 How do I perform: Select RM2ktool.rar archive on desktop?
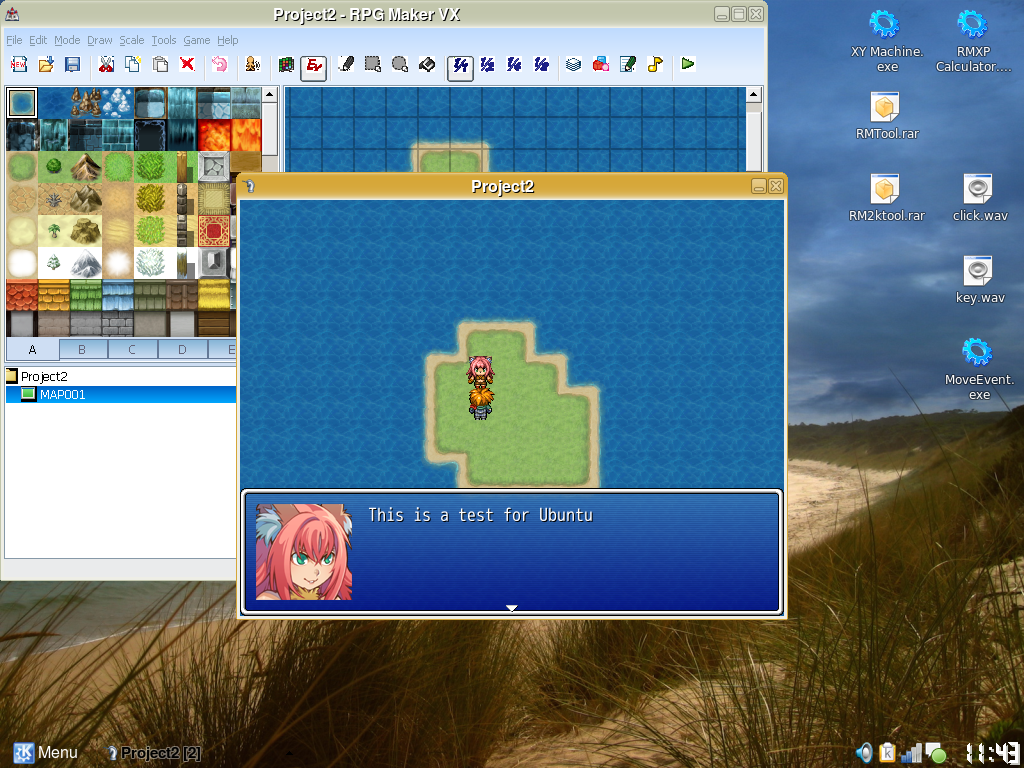tap(887, 198)
